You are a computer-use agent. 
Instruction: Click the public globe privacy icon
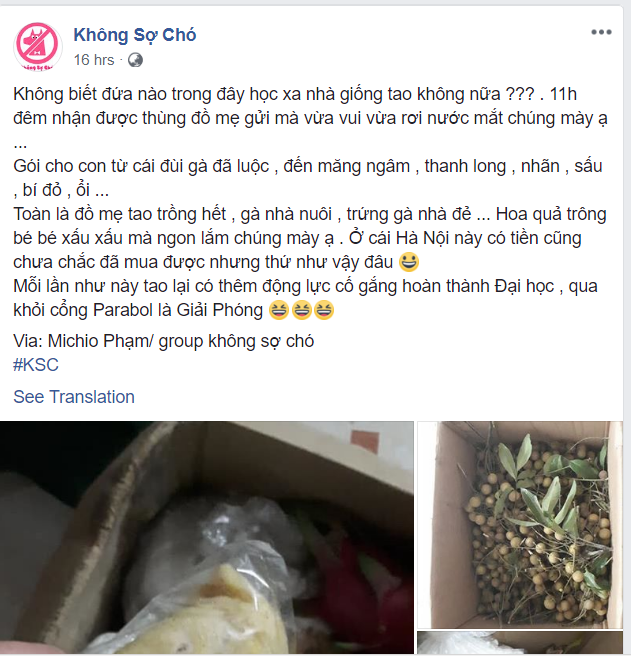pos(135,60)
